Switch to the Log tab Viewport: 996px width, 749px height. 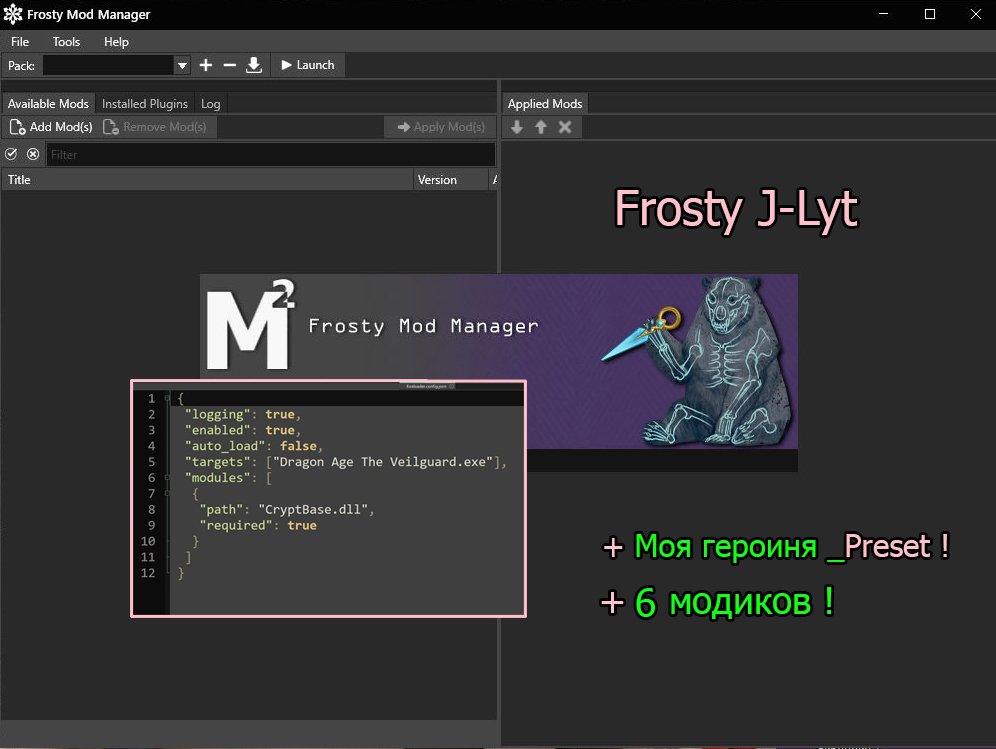(210, 104)
